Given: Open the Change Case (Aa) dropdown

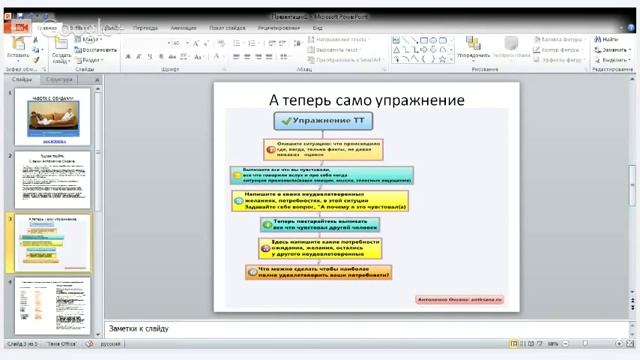Looking at the screenshot, I should click(x=199, y=57).
